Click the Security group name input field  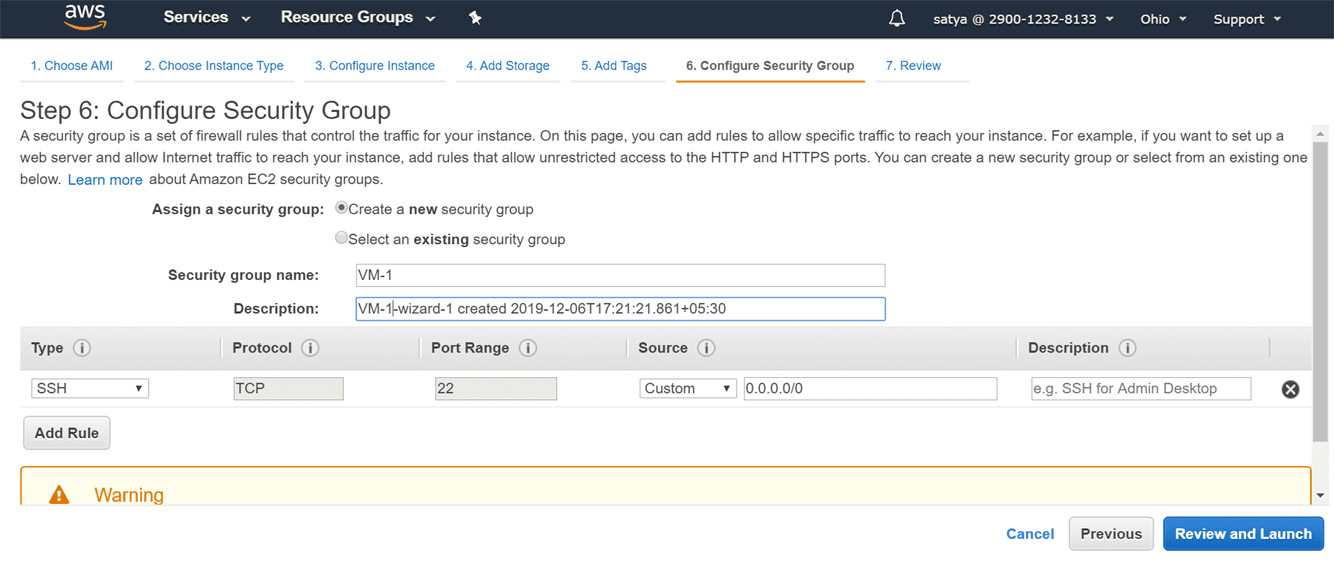coord(620,275)
